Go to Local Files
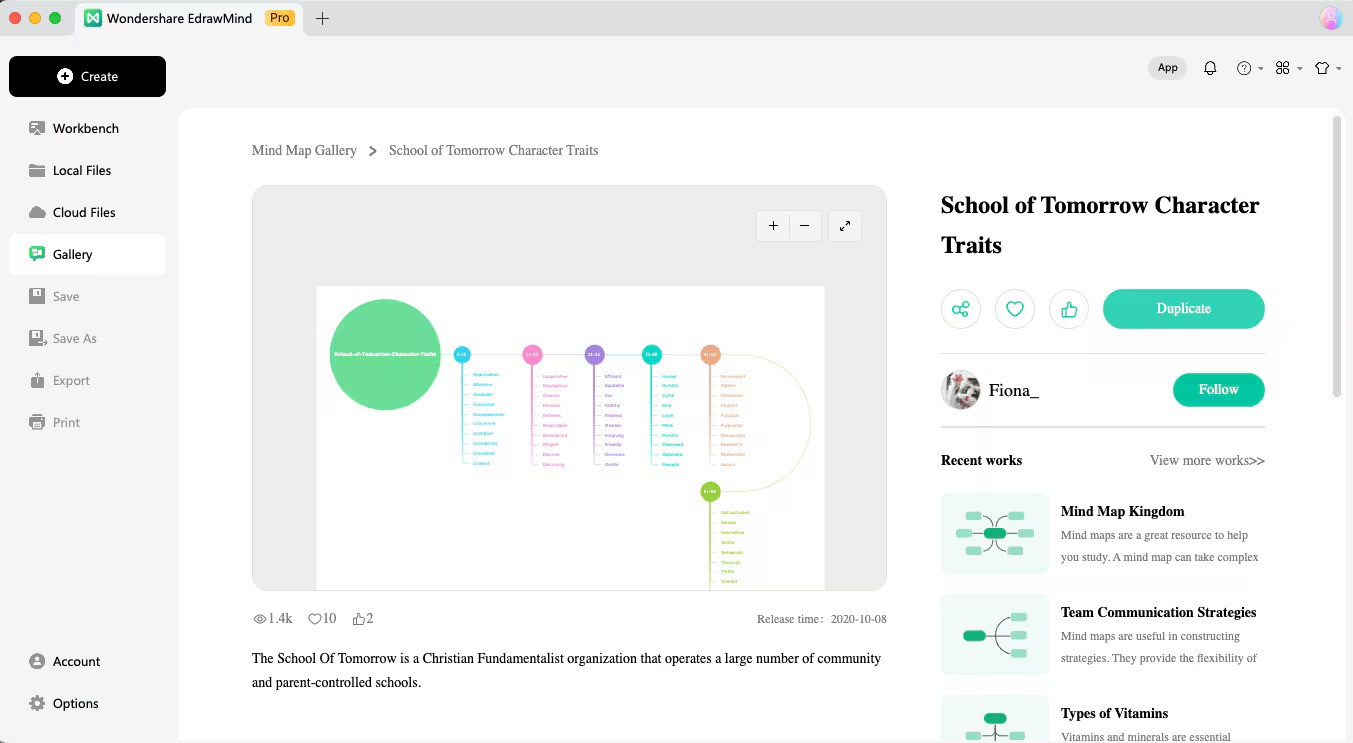The image size is (1353, 743). pyautogui.click(x=87, y=170)
